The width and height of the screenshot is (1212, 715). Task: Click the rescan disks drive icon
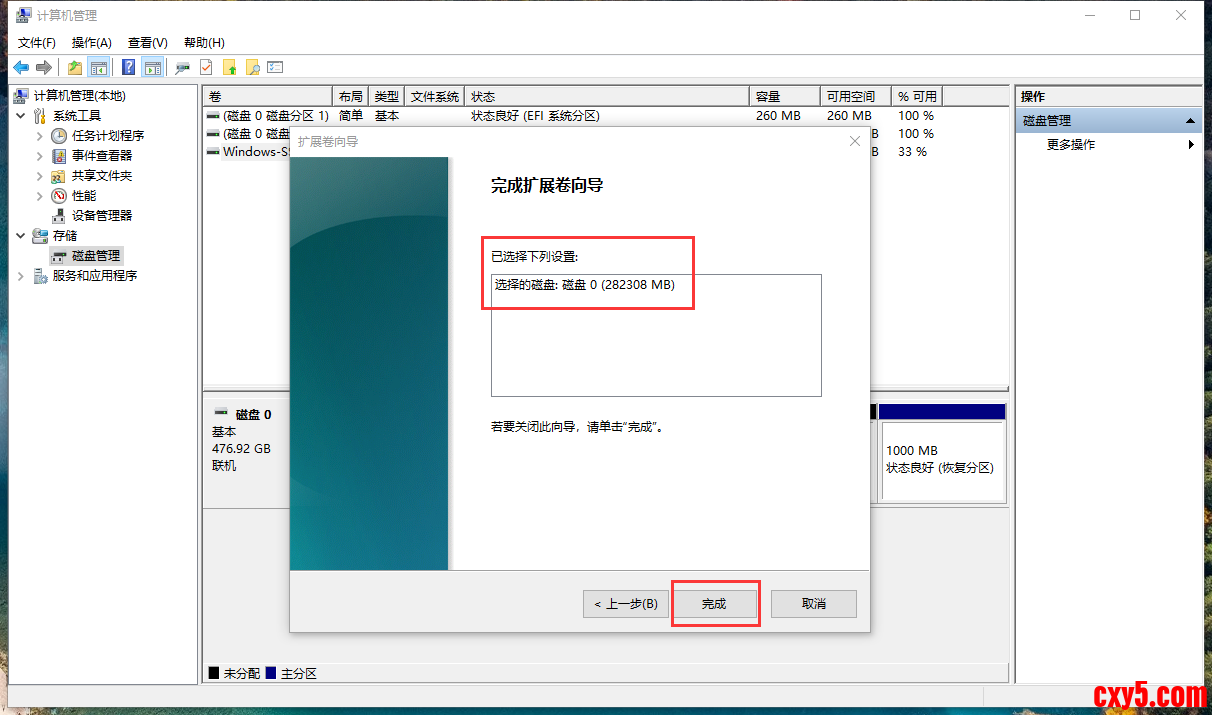(x=182, y=67)
